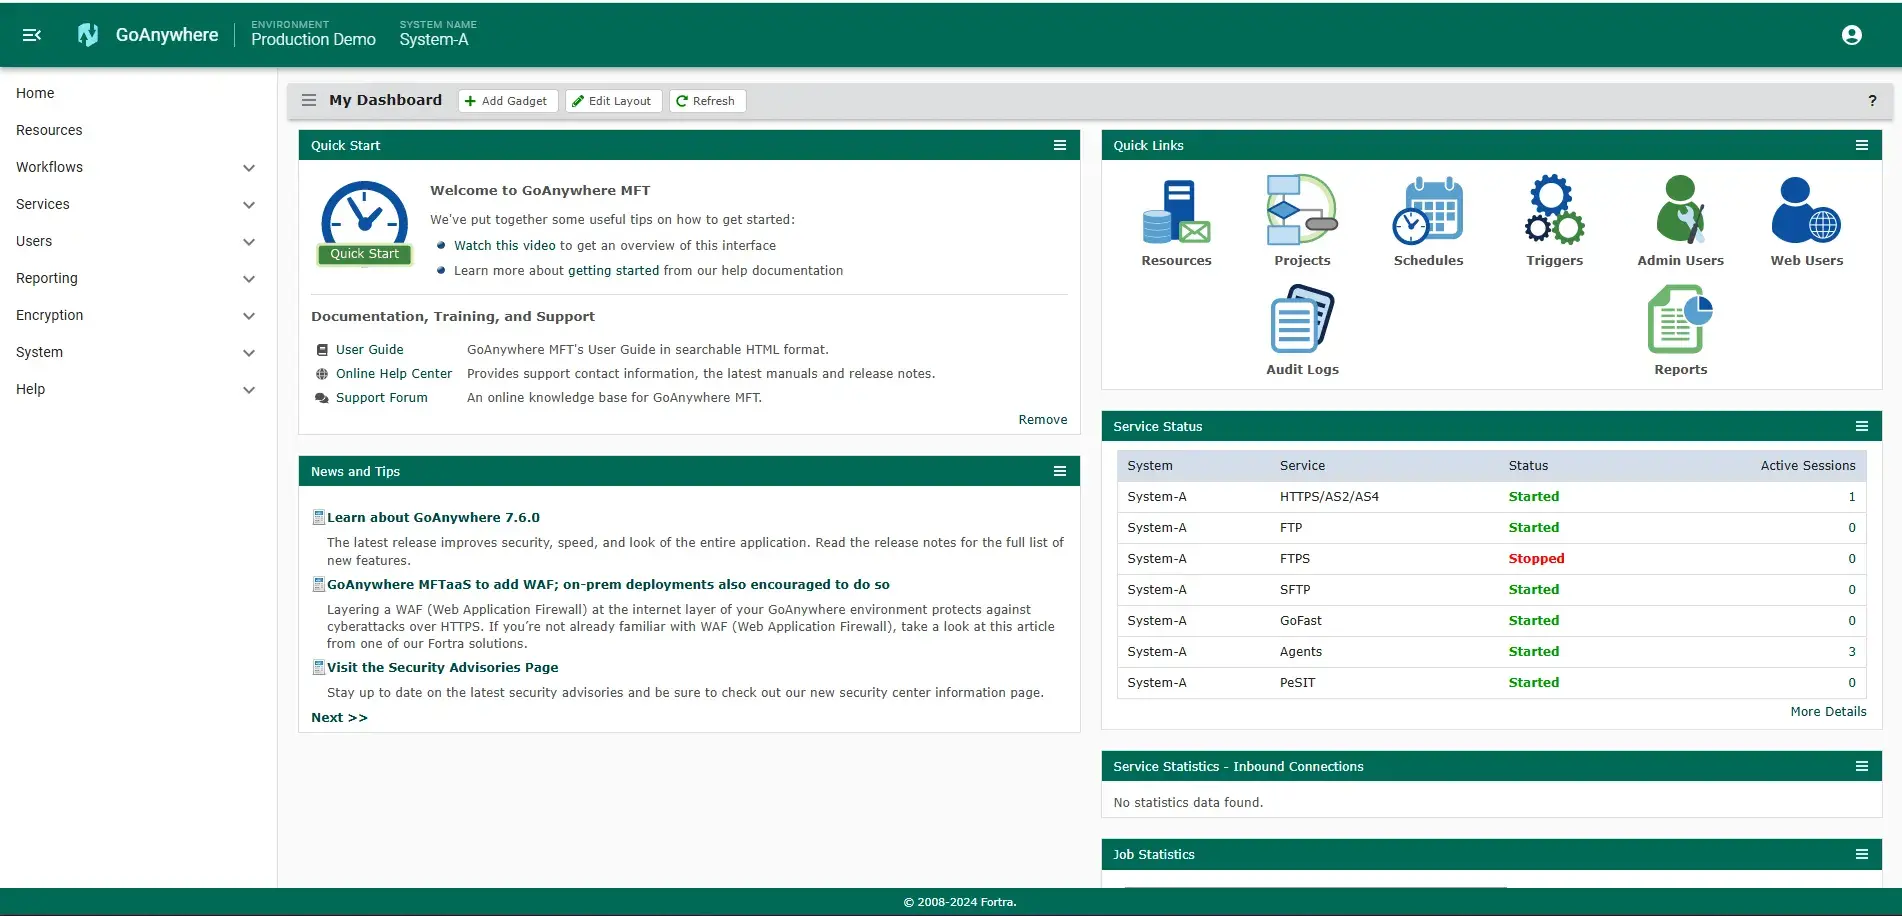Click the Add Gadget button
The width and height of the screenshot is (1902, 916).
507,101
